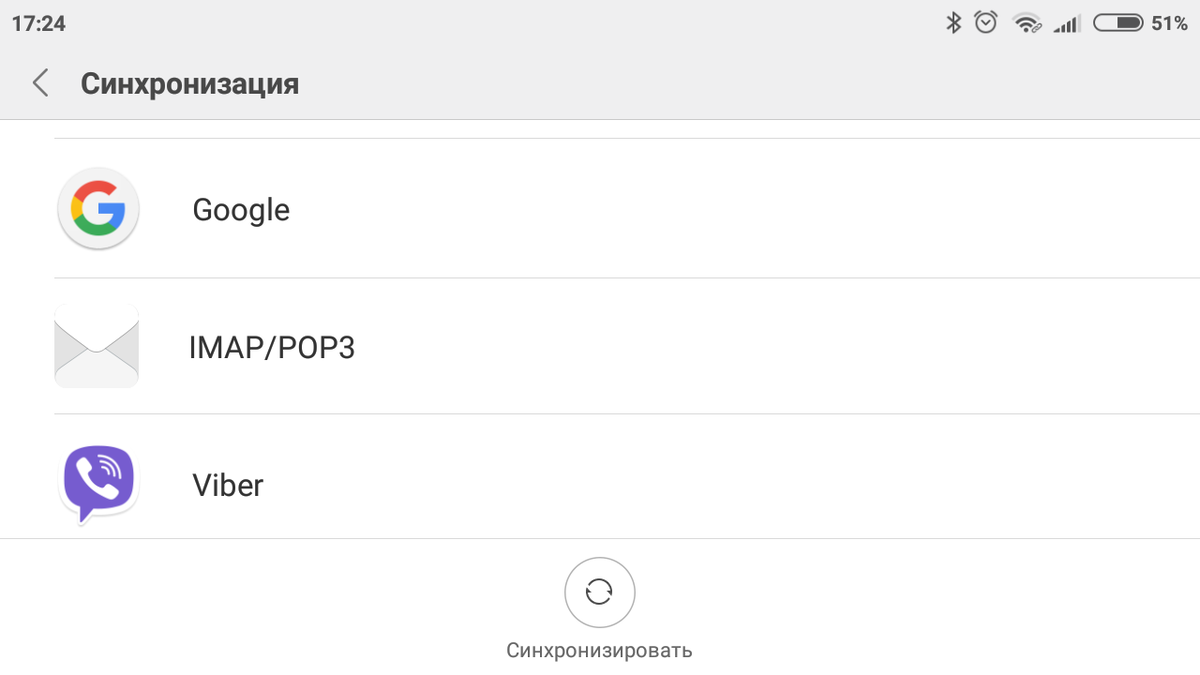The height and width of the screenshot is (675, 1200).
Task: Click the IMAP/POP3 text label
Action: pyautogui.click(x=272, y=347)
